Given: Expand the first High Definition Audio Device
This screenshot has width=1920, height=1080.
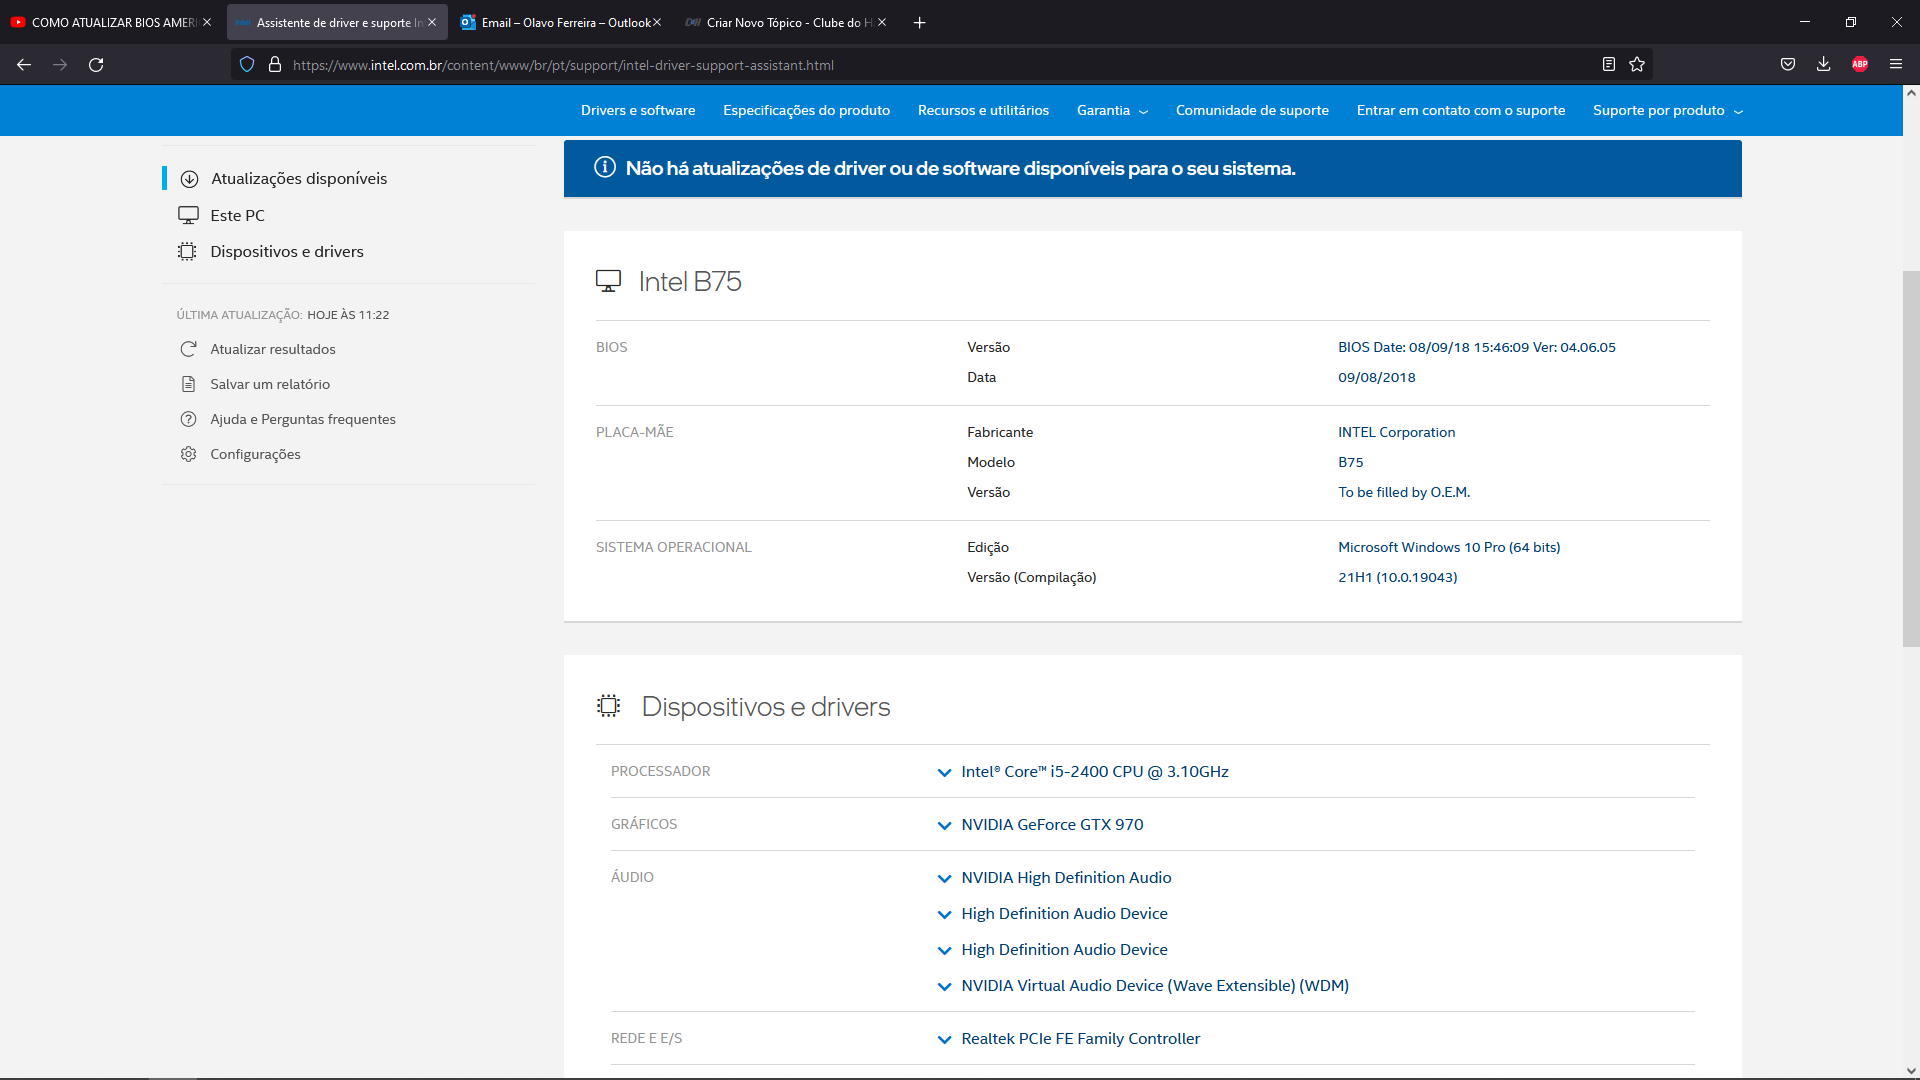Looking at the screenshot, I should click(1053, 914).
